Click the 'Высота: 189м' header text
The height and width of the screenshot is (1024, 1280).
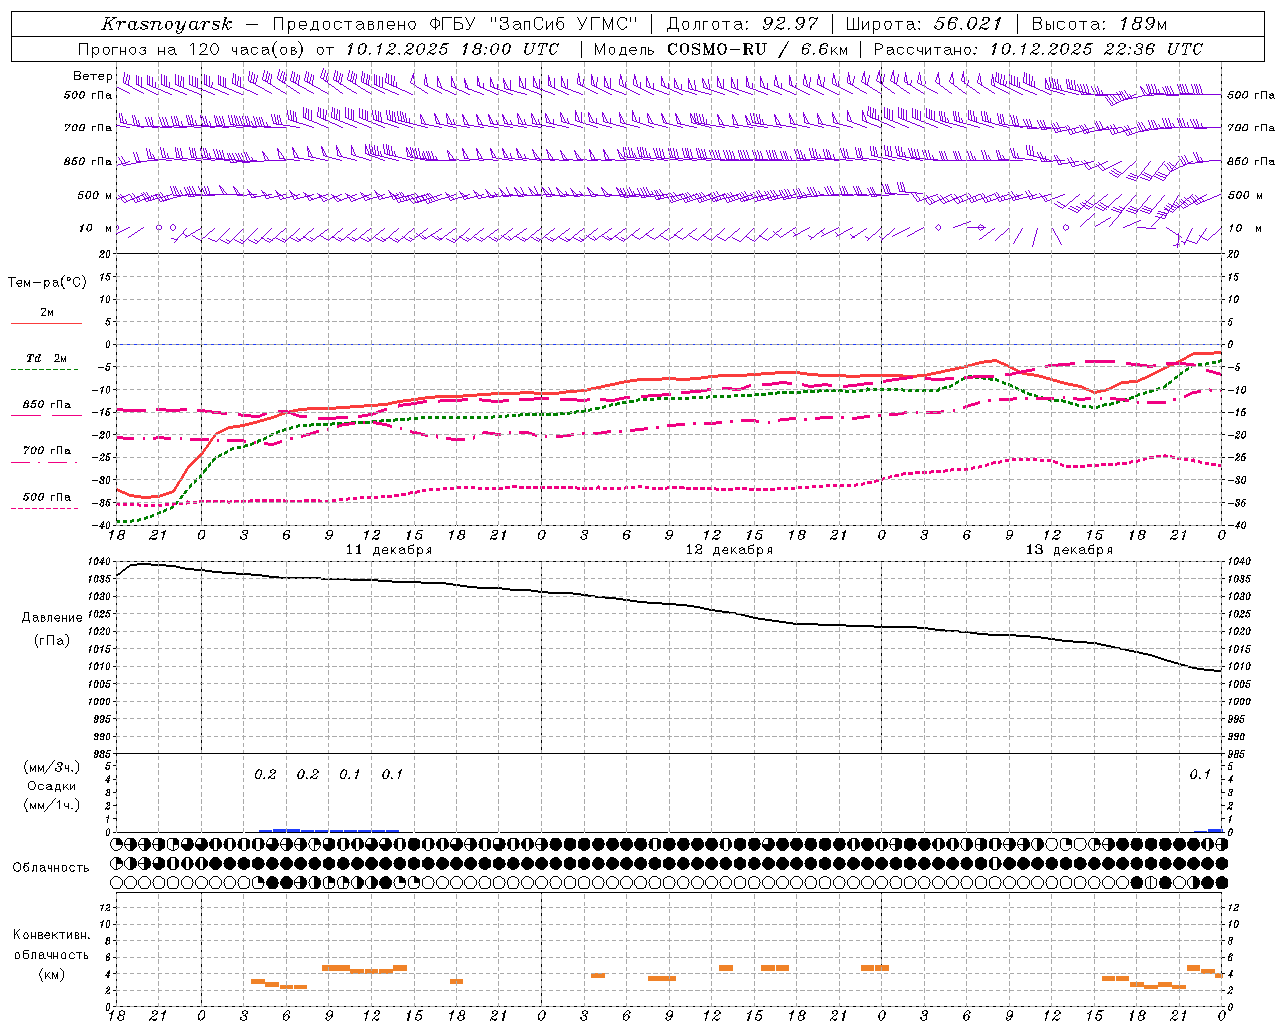pyautogui.click(x=1099, y=24)
